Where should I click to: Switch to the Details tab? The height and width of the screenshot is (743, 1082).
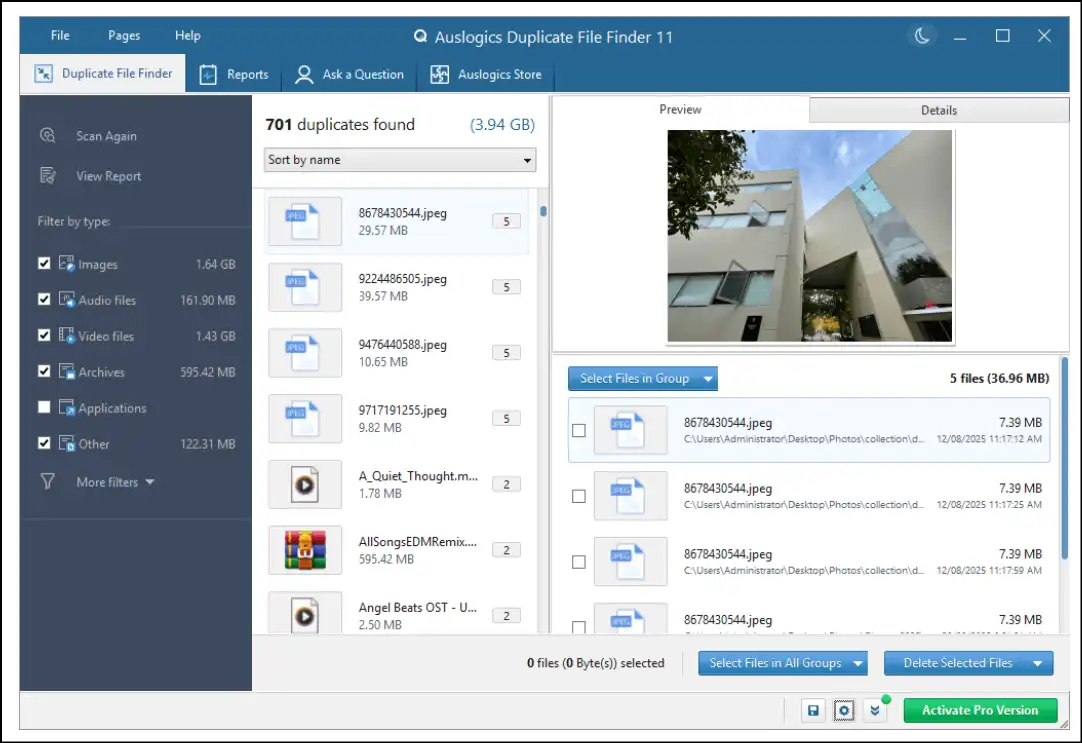937,110
